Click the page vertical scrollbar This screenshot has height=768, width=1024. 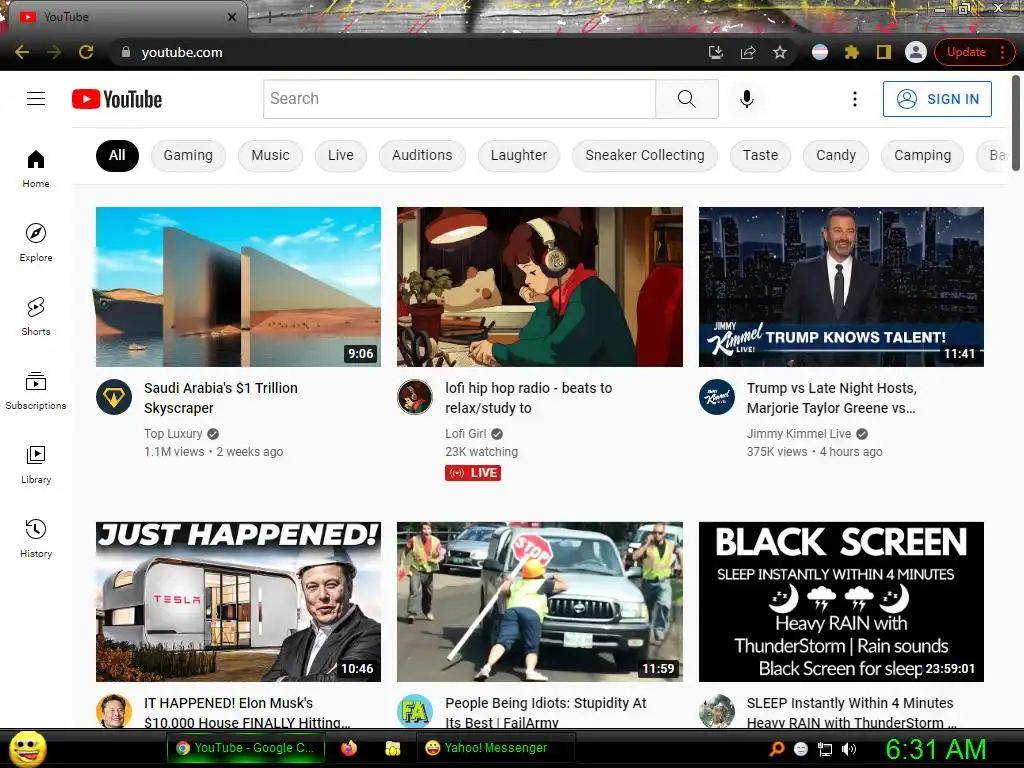(1016, 123)
